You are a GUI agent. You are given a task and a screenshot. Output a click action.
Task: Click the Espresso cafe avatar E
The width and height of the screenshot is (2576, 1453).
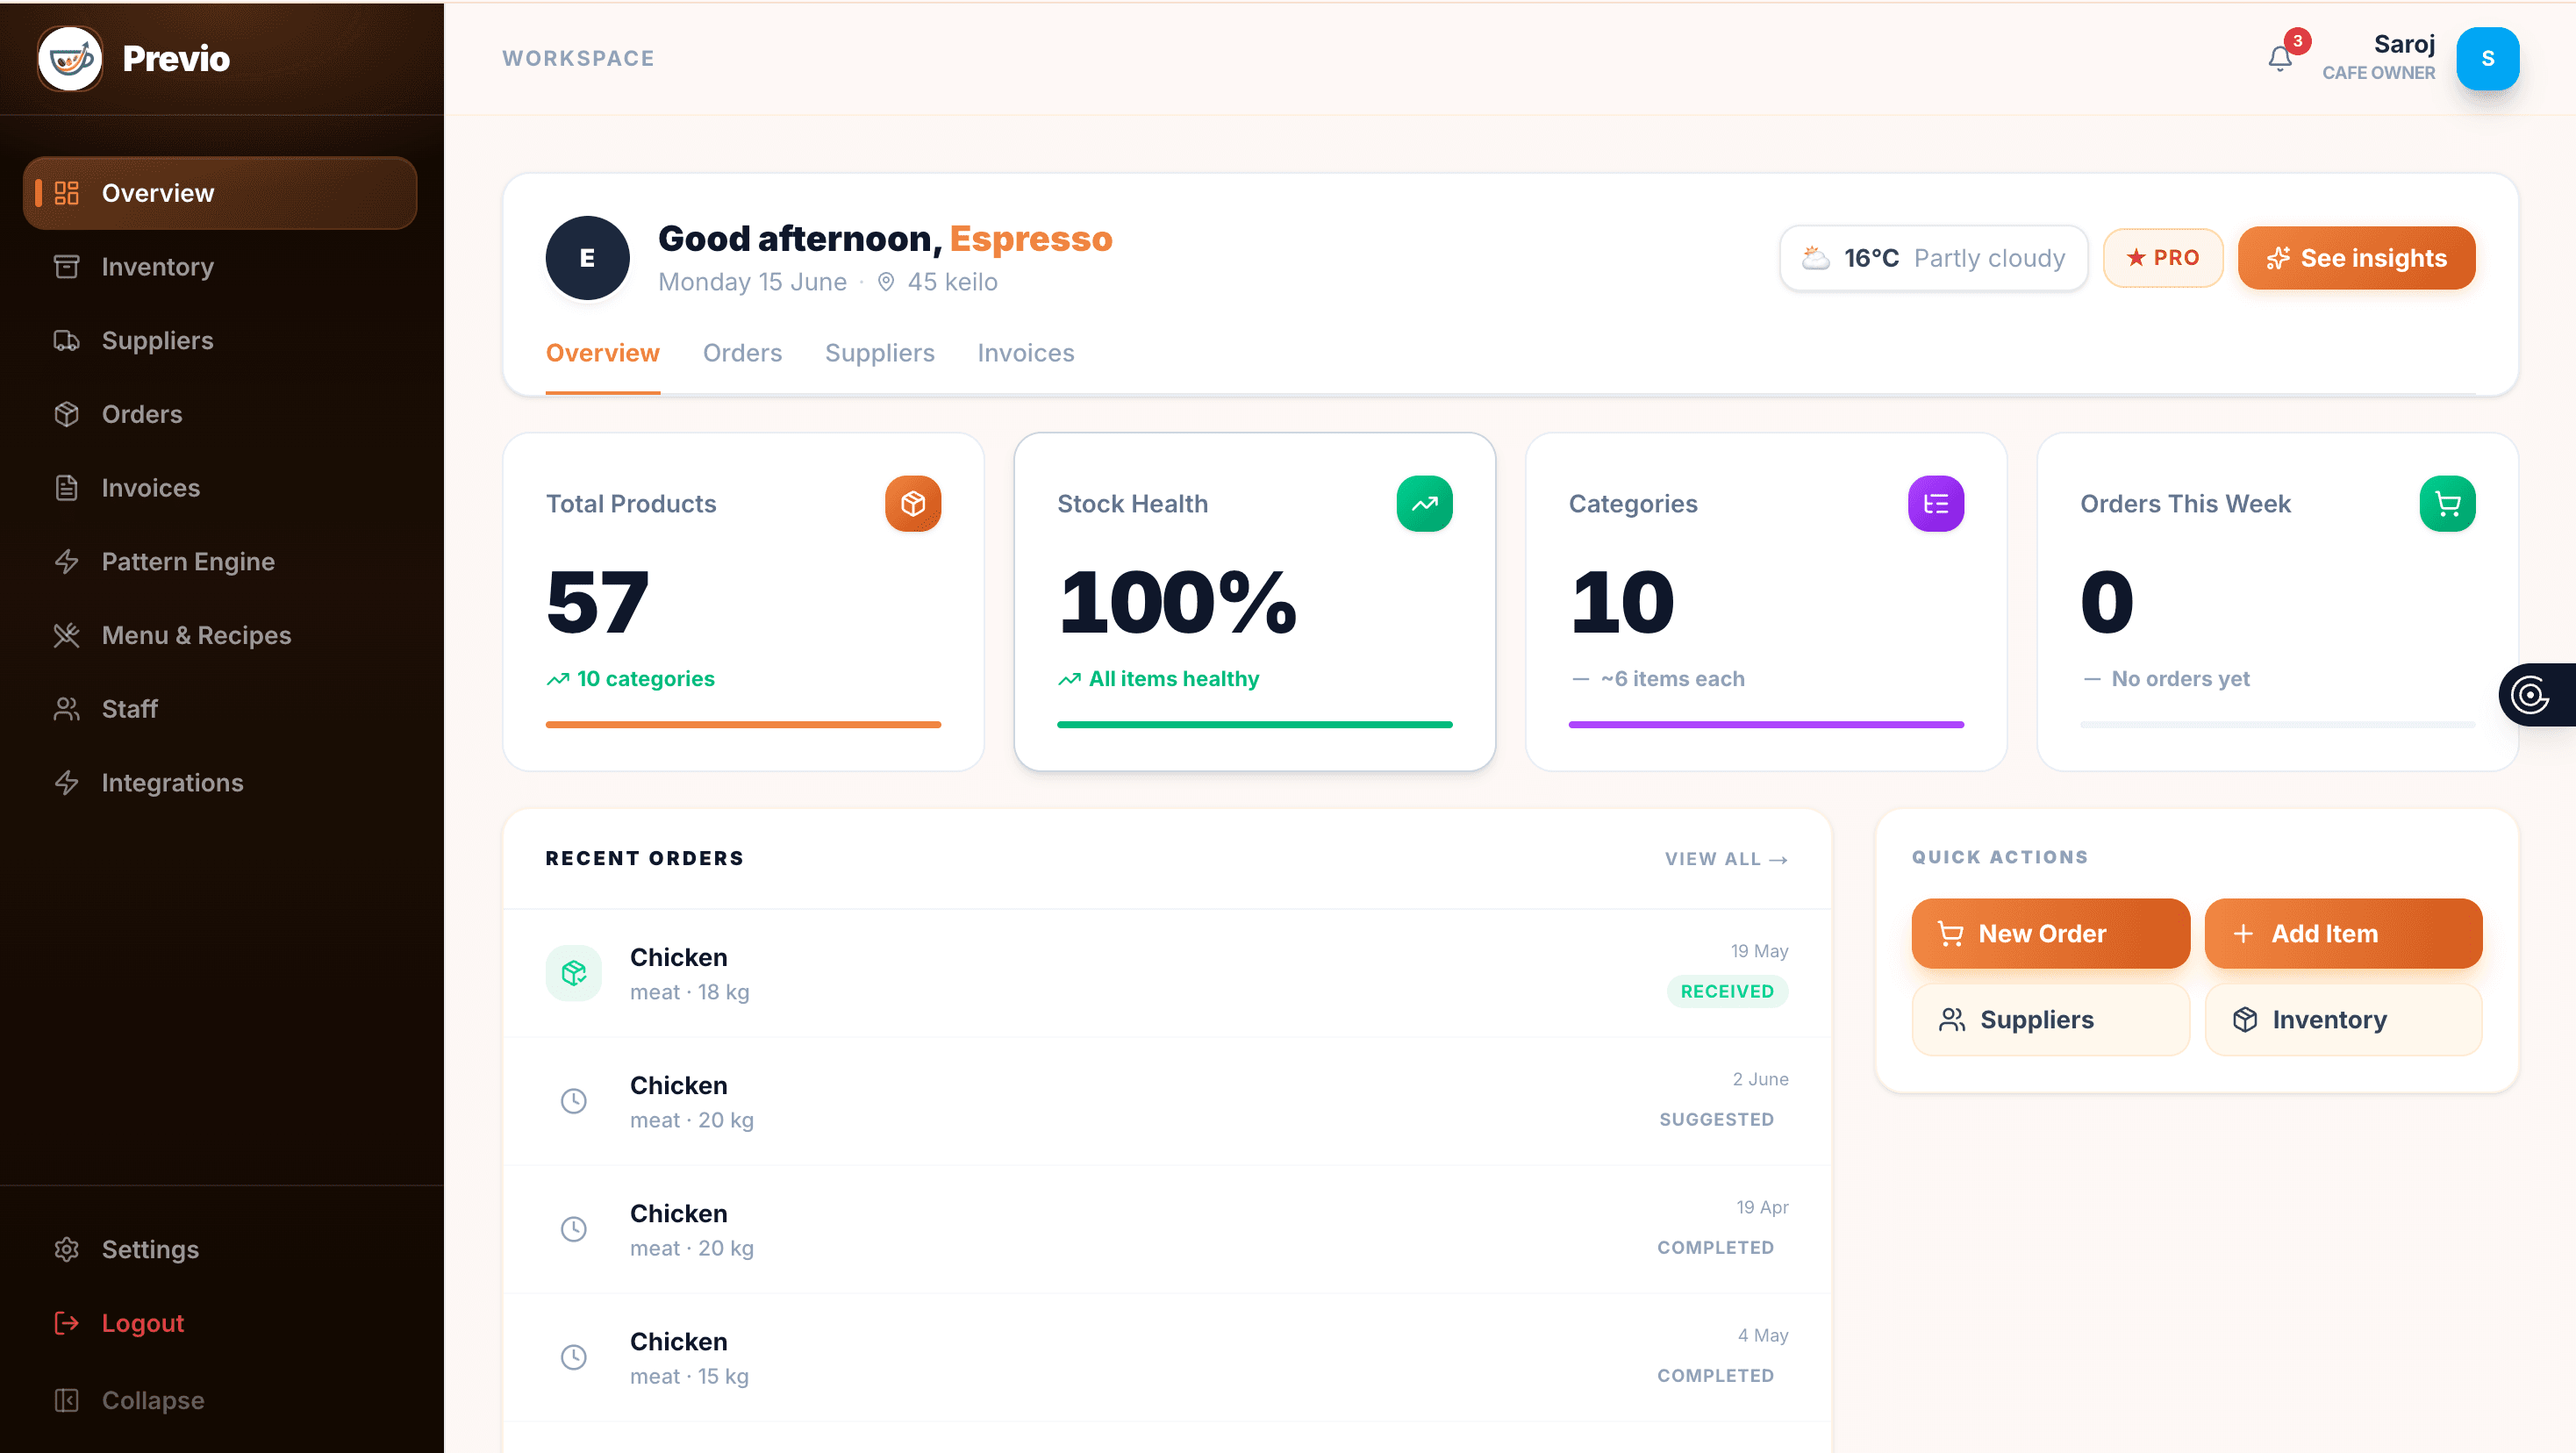(x=588, y=258)
